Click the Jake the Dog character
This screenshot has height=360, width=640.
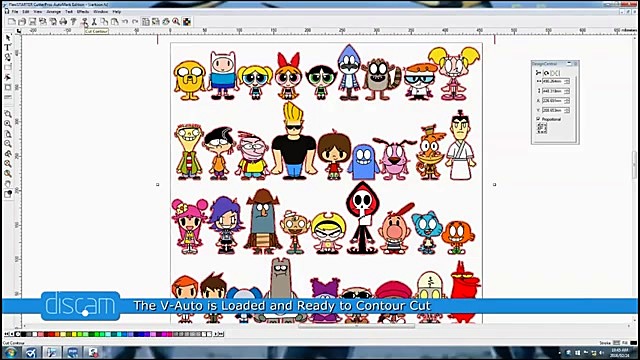coord(189,80)
